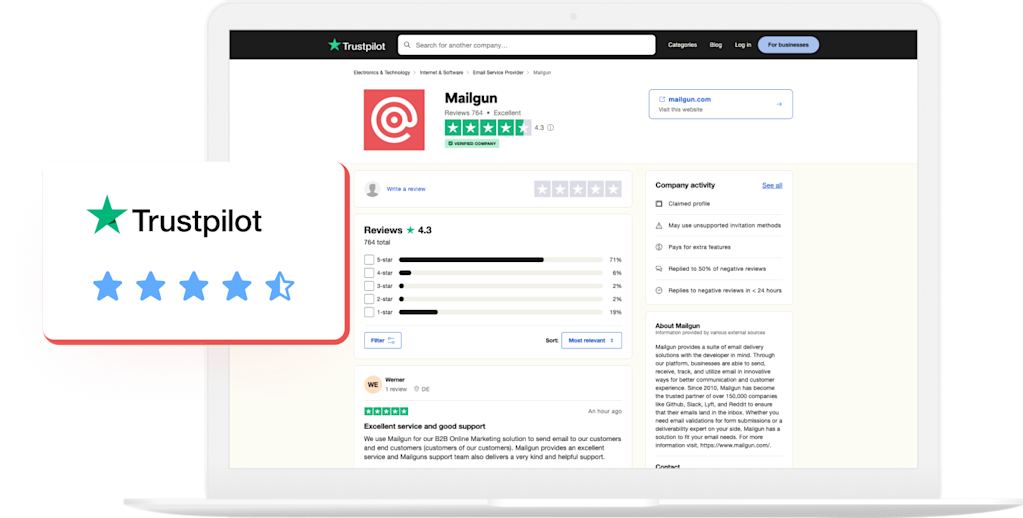The width and height of the screenshot is (1023, 518).
Task: Select the first empty rating star
Action: 542,189
